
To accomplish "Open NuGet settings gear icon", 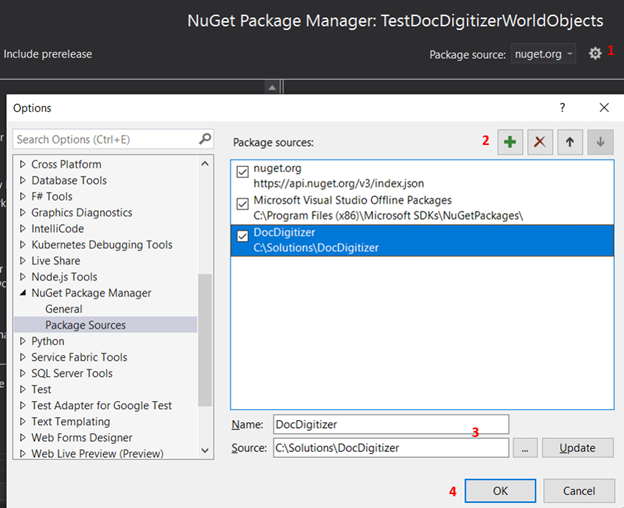I will coord(595,53).
